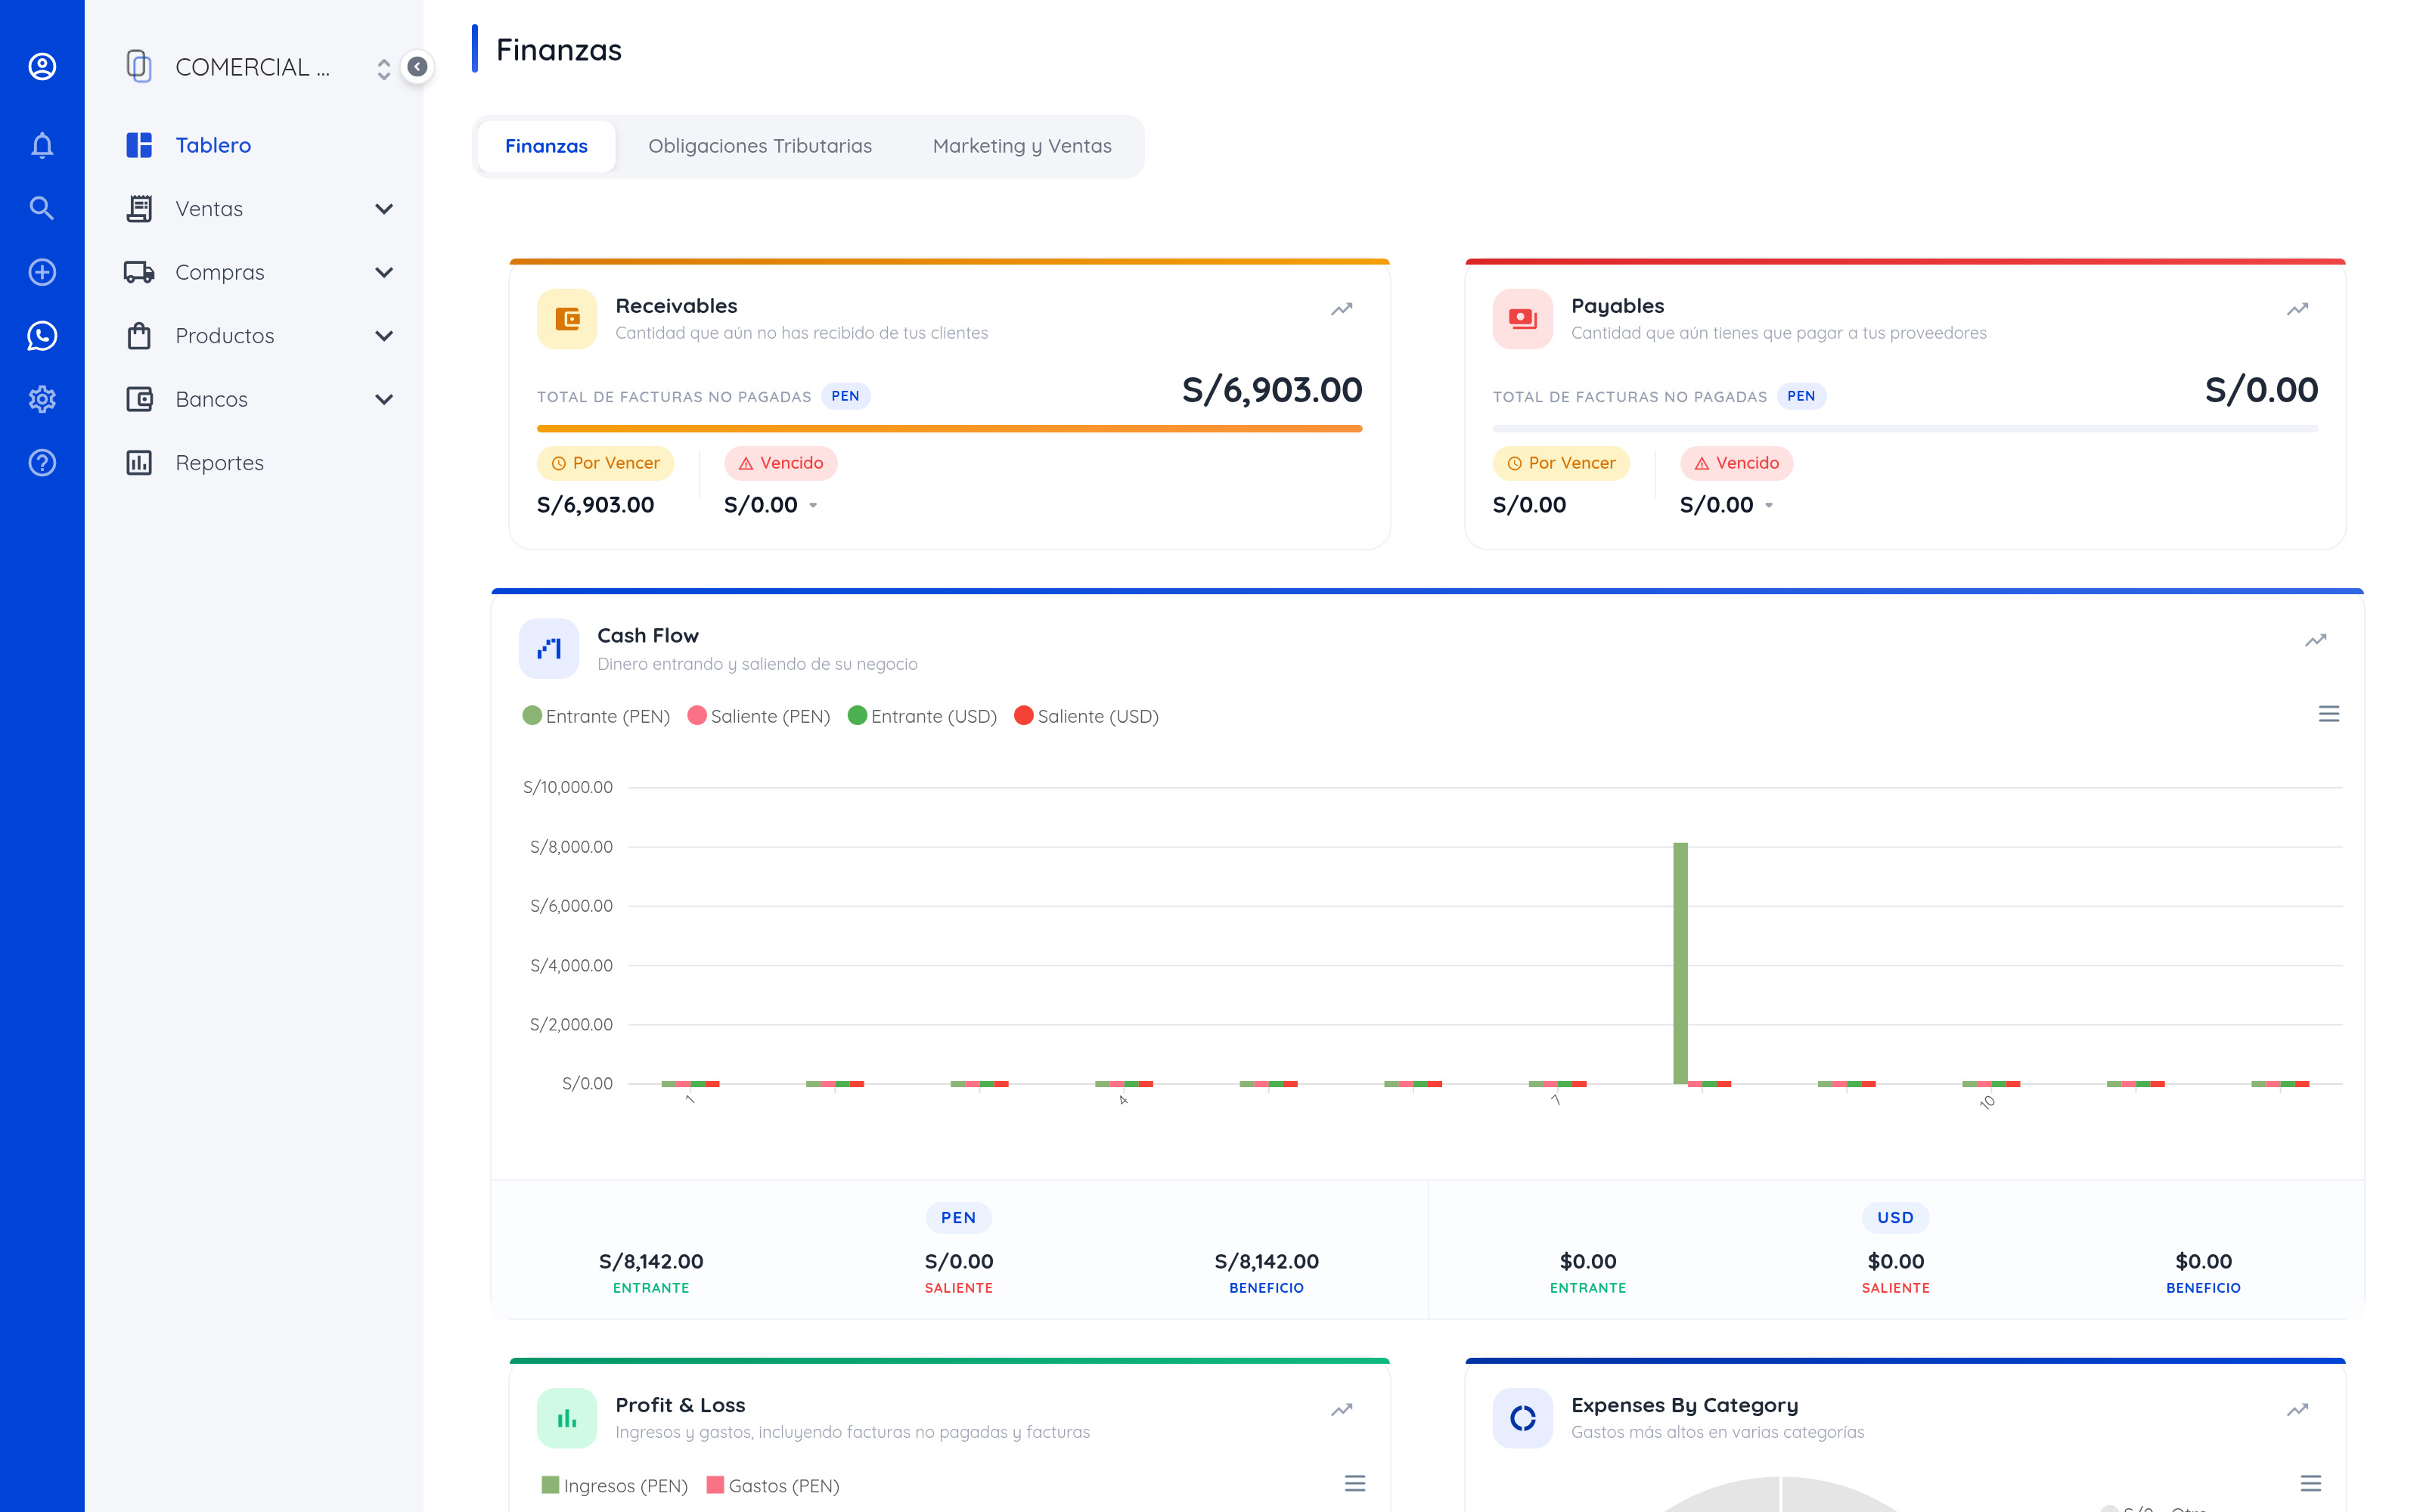Click the Cash Flow PEN badge

click(958, 1217)
